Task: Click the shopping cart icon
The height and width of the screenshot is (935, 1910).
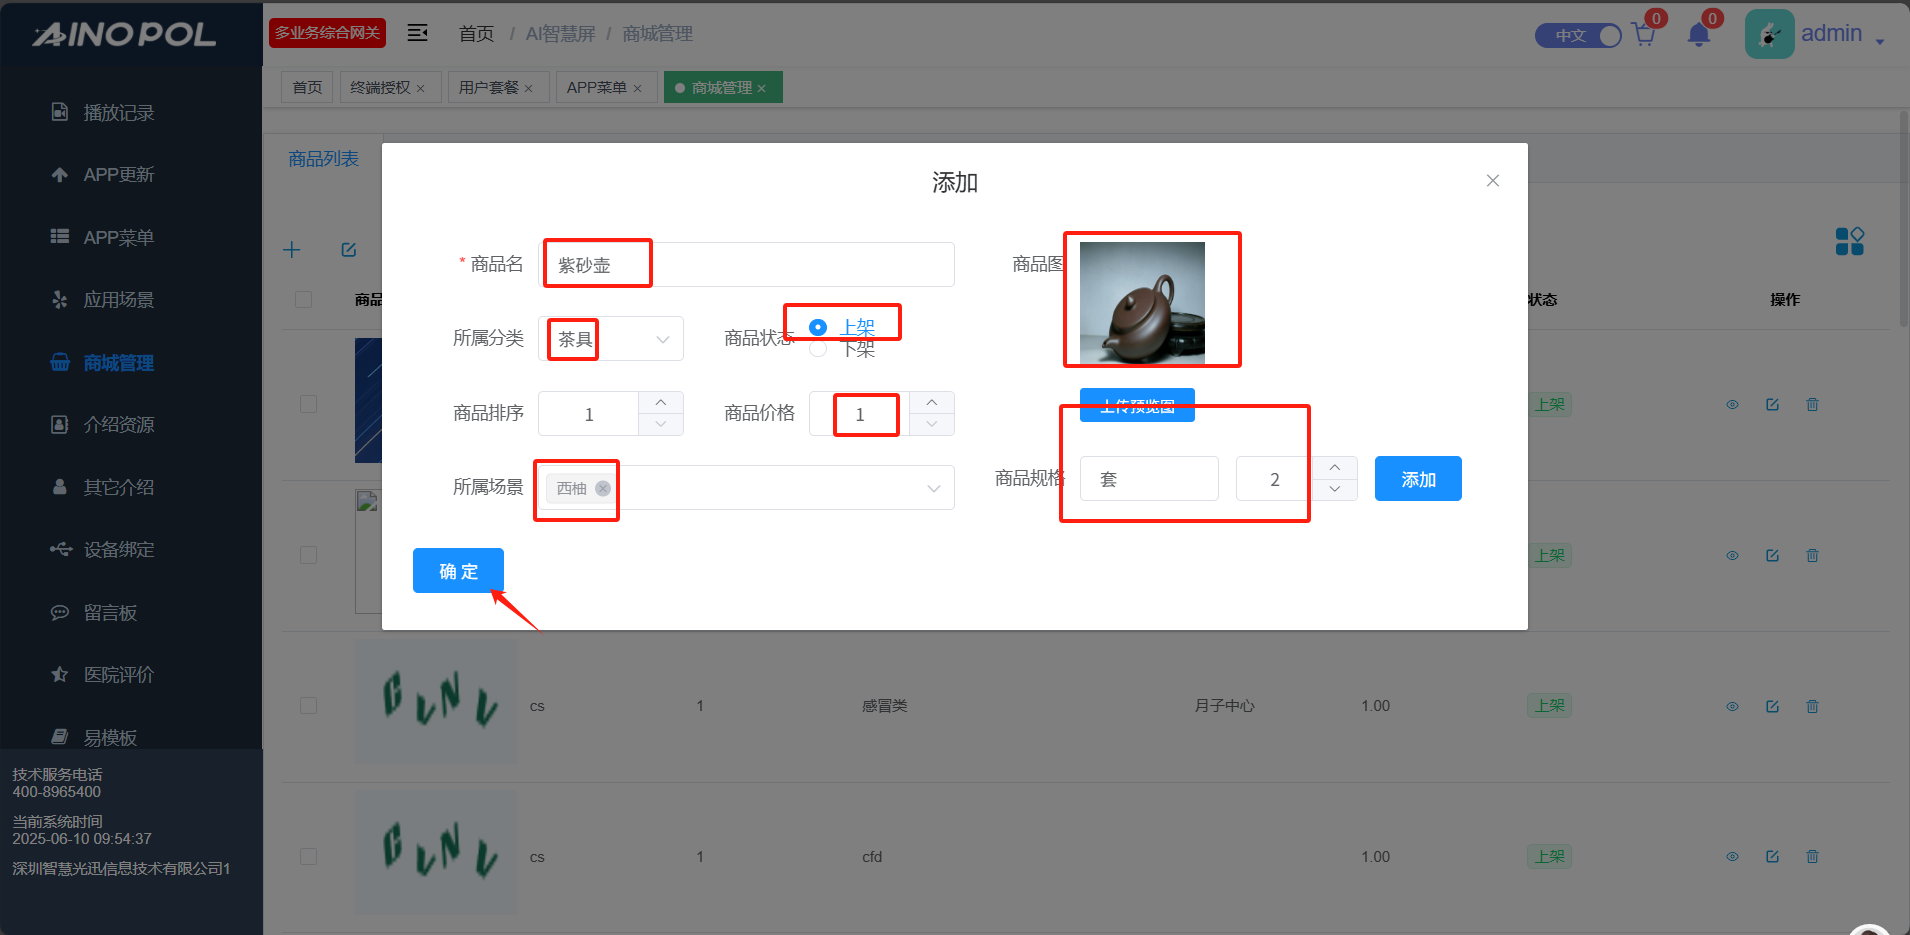Action: tap(1643, 36)
